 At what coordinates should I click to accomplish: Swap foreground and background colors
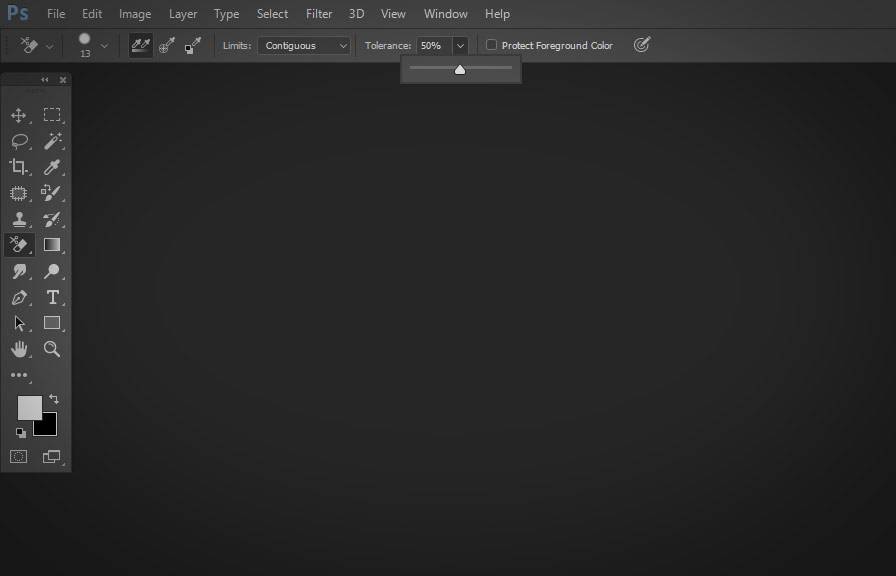pos(54,398)
